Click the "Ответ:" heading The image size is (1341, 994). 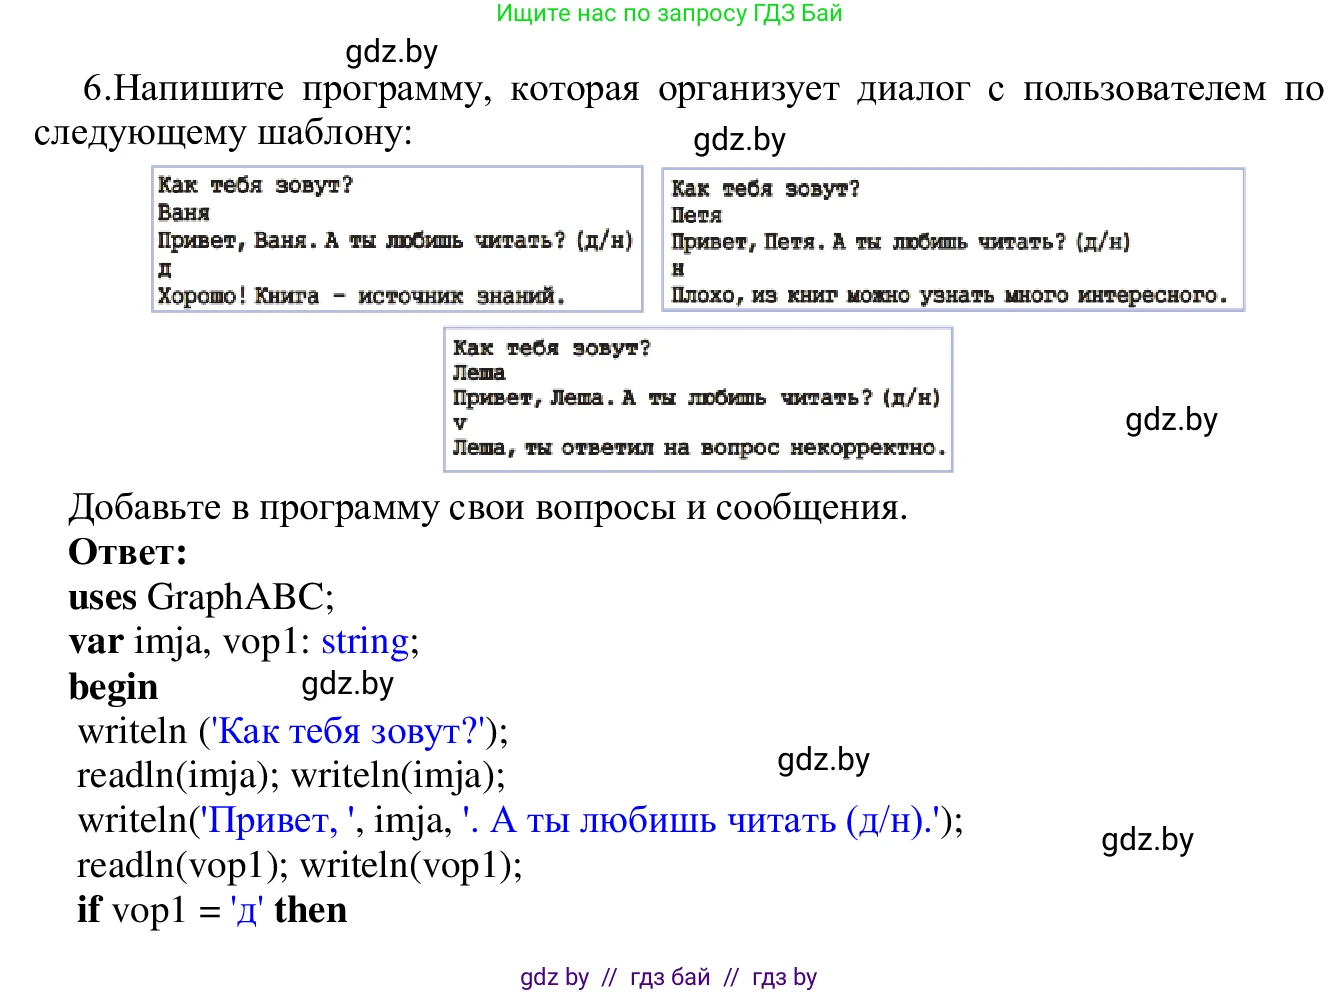pyautogui.click(x=128, y=552)
